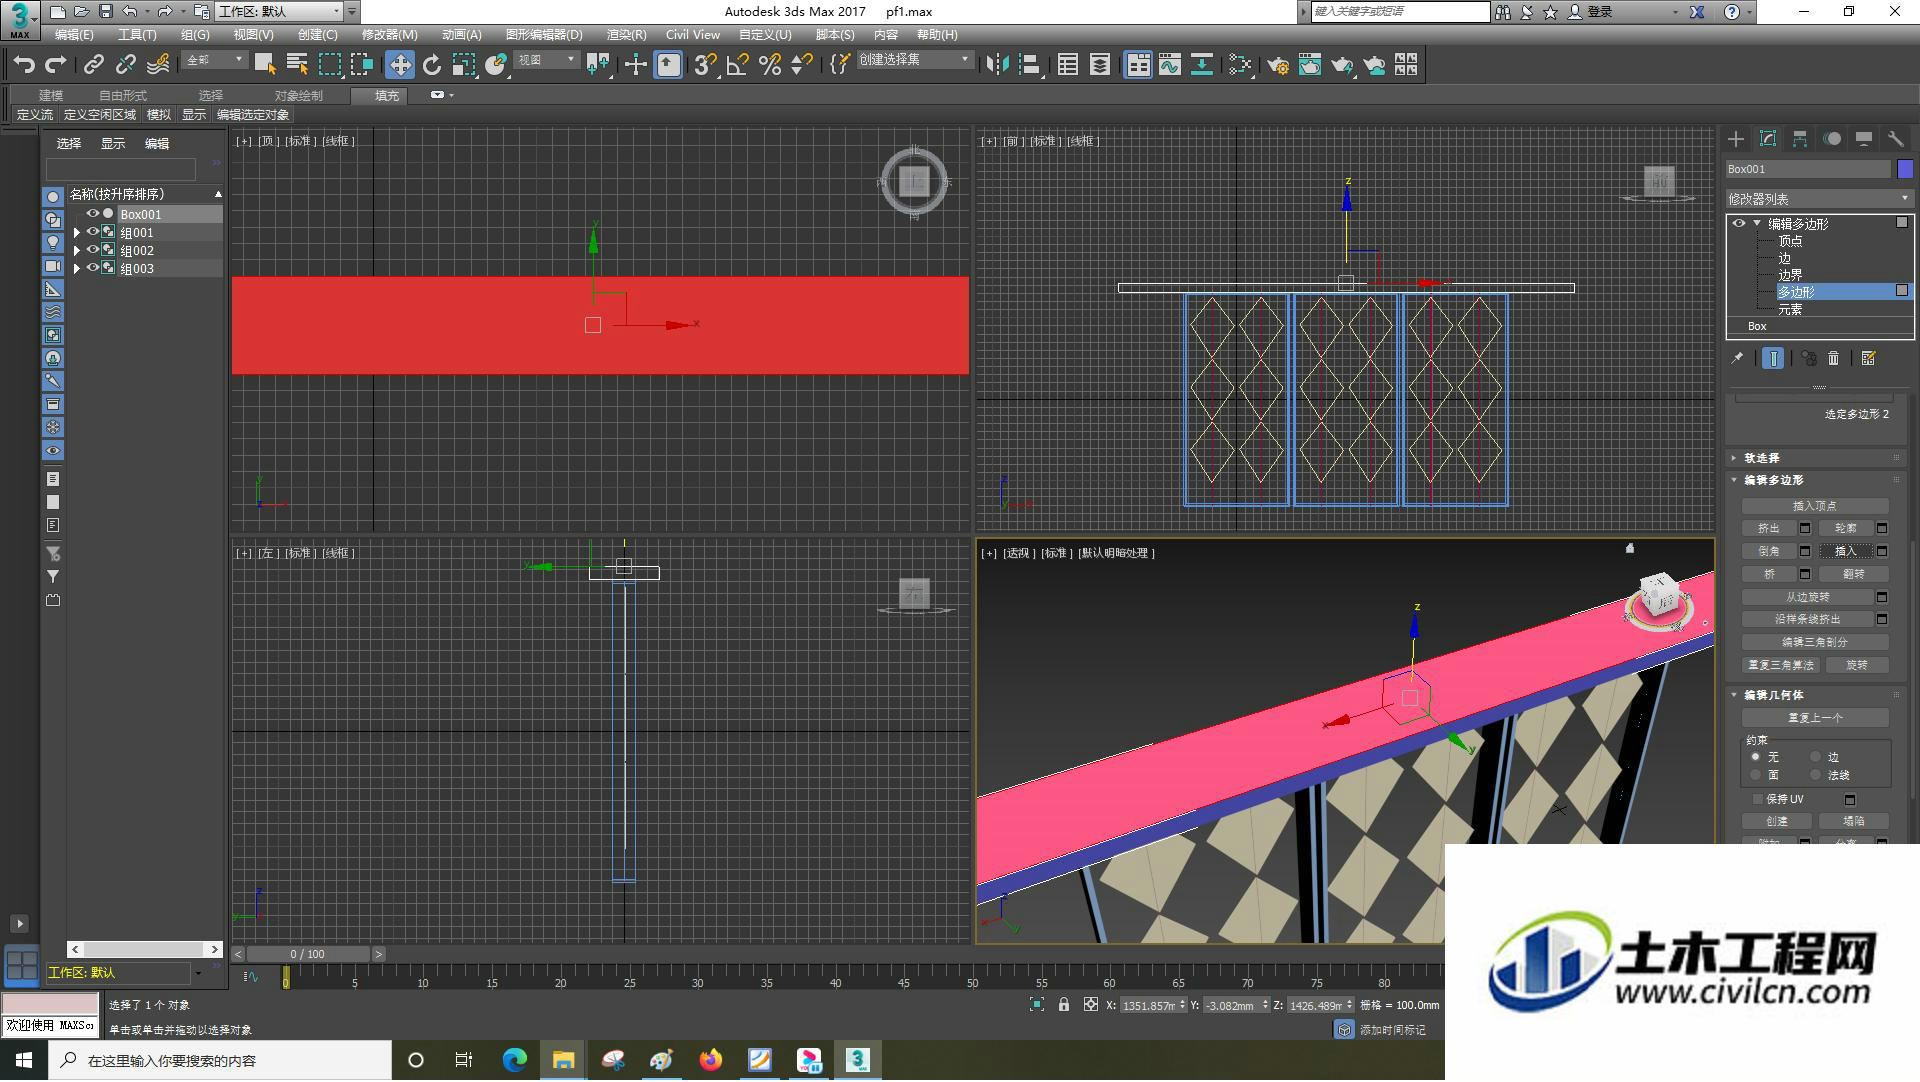Open the 修改器列表 dropdown
The image size is (1920, 1082).
(1819, 199)
